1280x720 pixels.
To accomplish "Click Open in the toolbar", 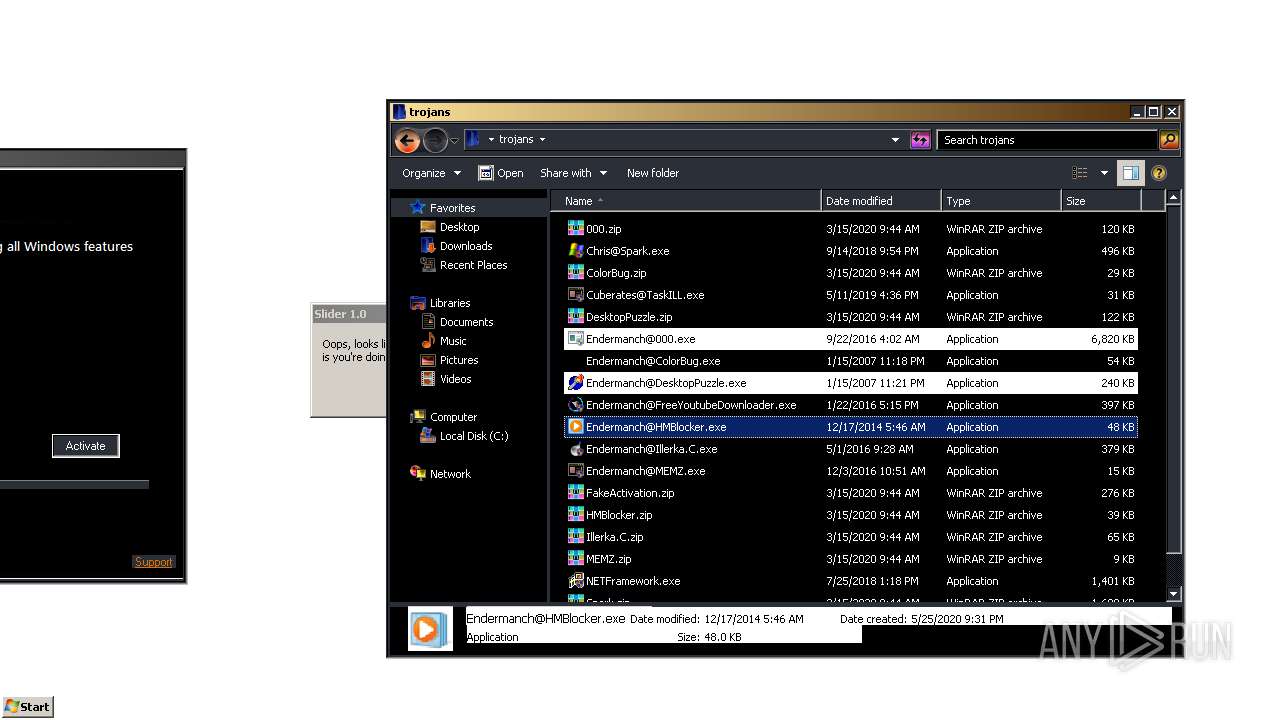I will point(501,173).
